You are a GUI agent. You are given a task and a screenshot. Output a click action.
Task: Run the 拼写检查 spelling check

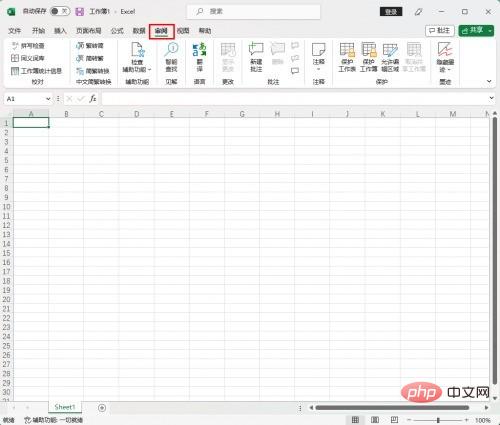pyautogui.click(x=28, y=46)
